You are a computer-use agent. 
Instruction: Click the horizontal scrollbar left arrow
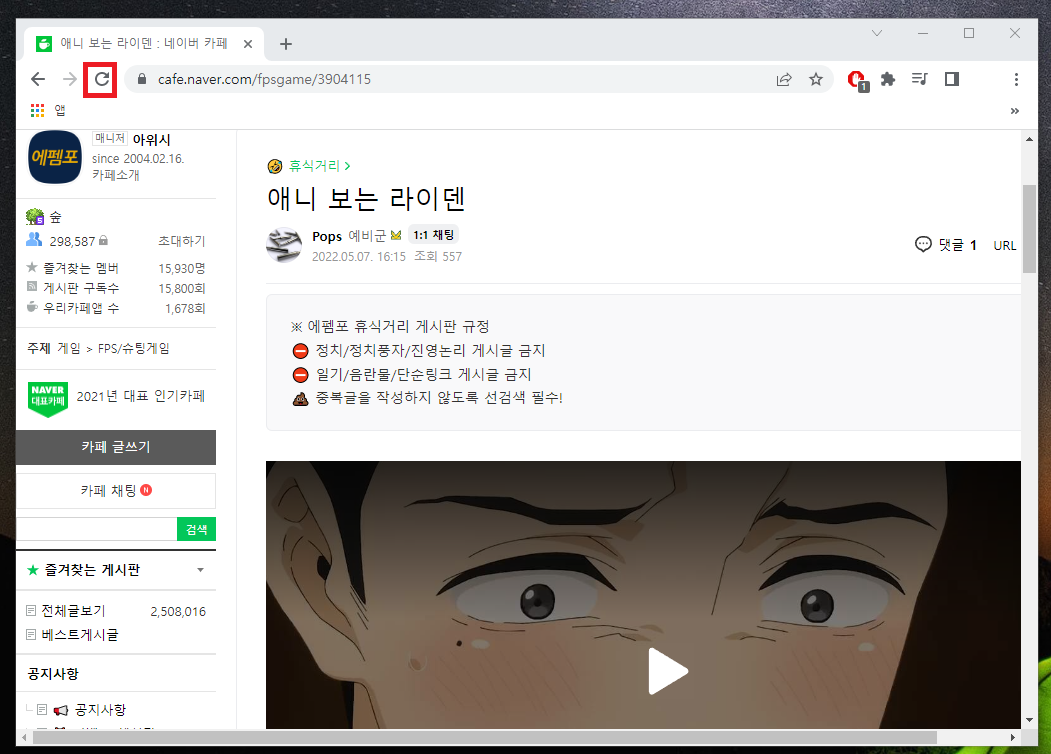click(25, 737)
